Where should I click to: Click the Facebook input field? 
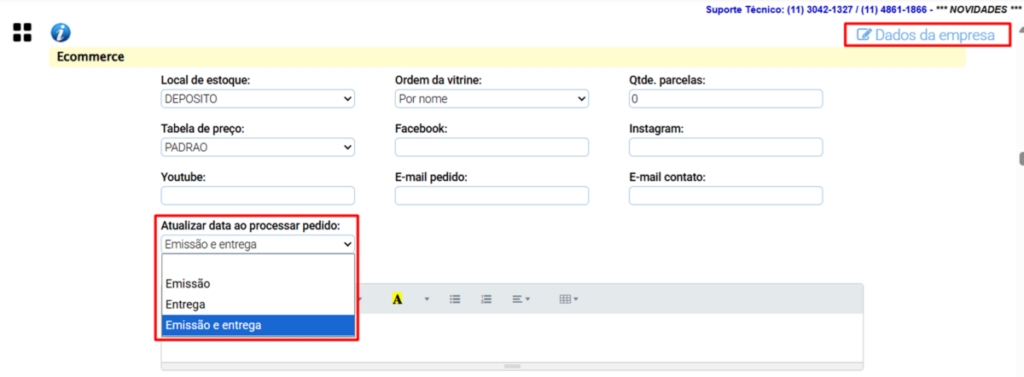(492, 148)
